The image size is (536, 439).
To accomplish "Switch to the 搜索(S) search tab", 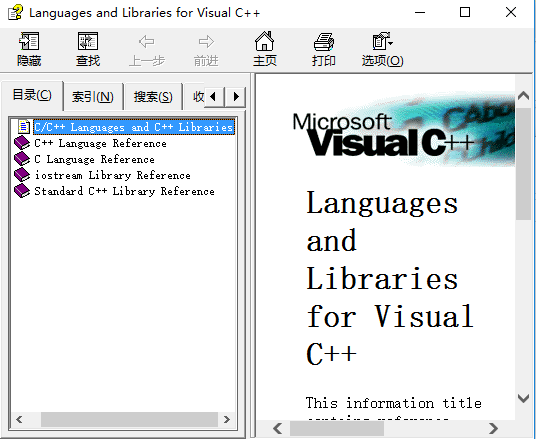I will tap(153, 97).
